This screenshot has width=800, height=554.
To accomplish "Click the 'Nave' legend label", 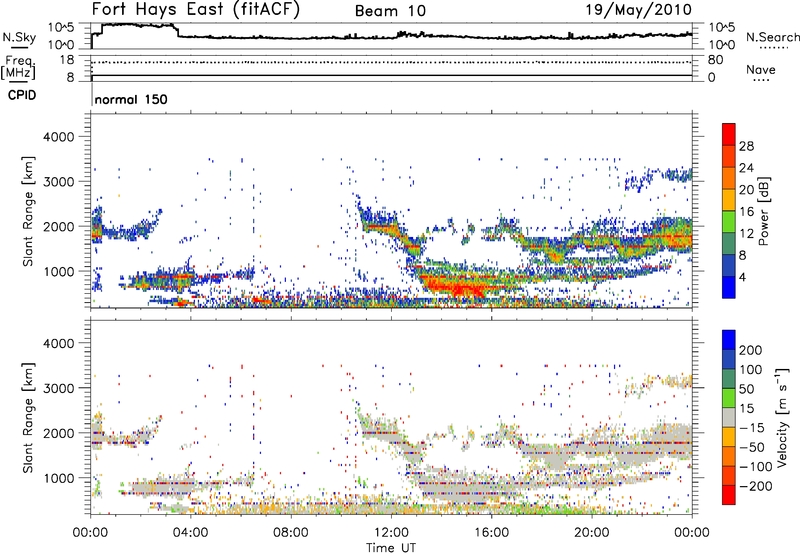I will point(761,69).
